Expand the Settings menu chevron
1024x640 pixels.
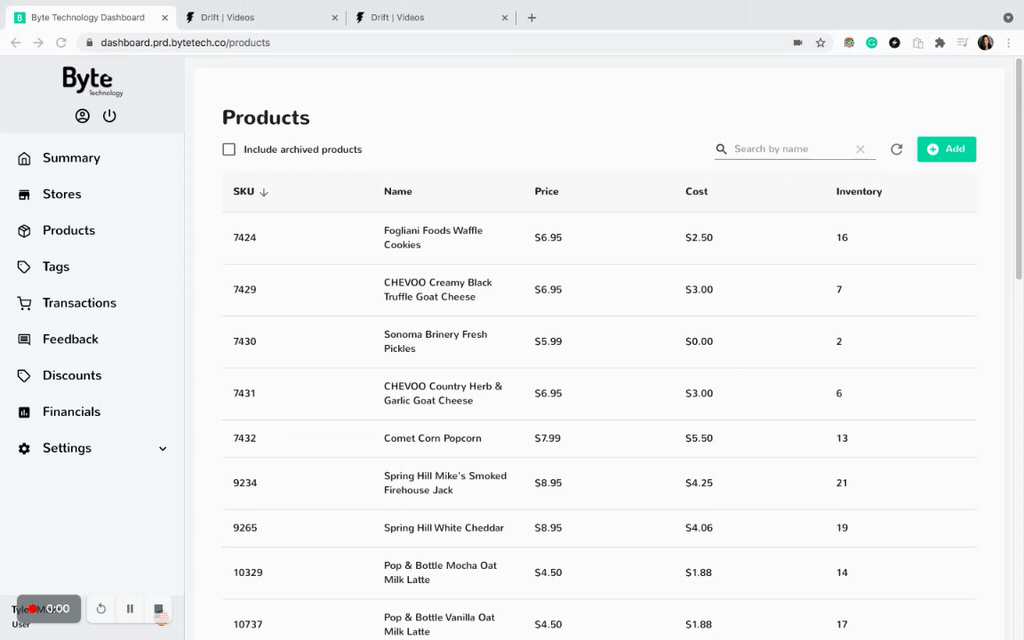pos(163,449)
